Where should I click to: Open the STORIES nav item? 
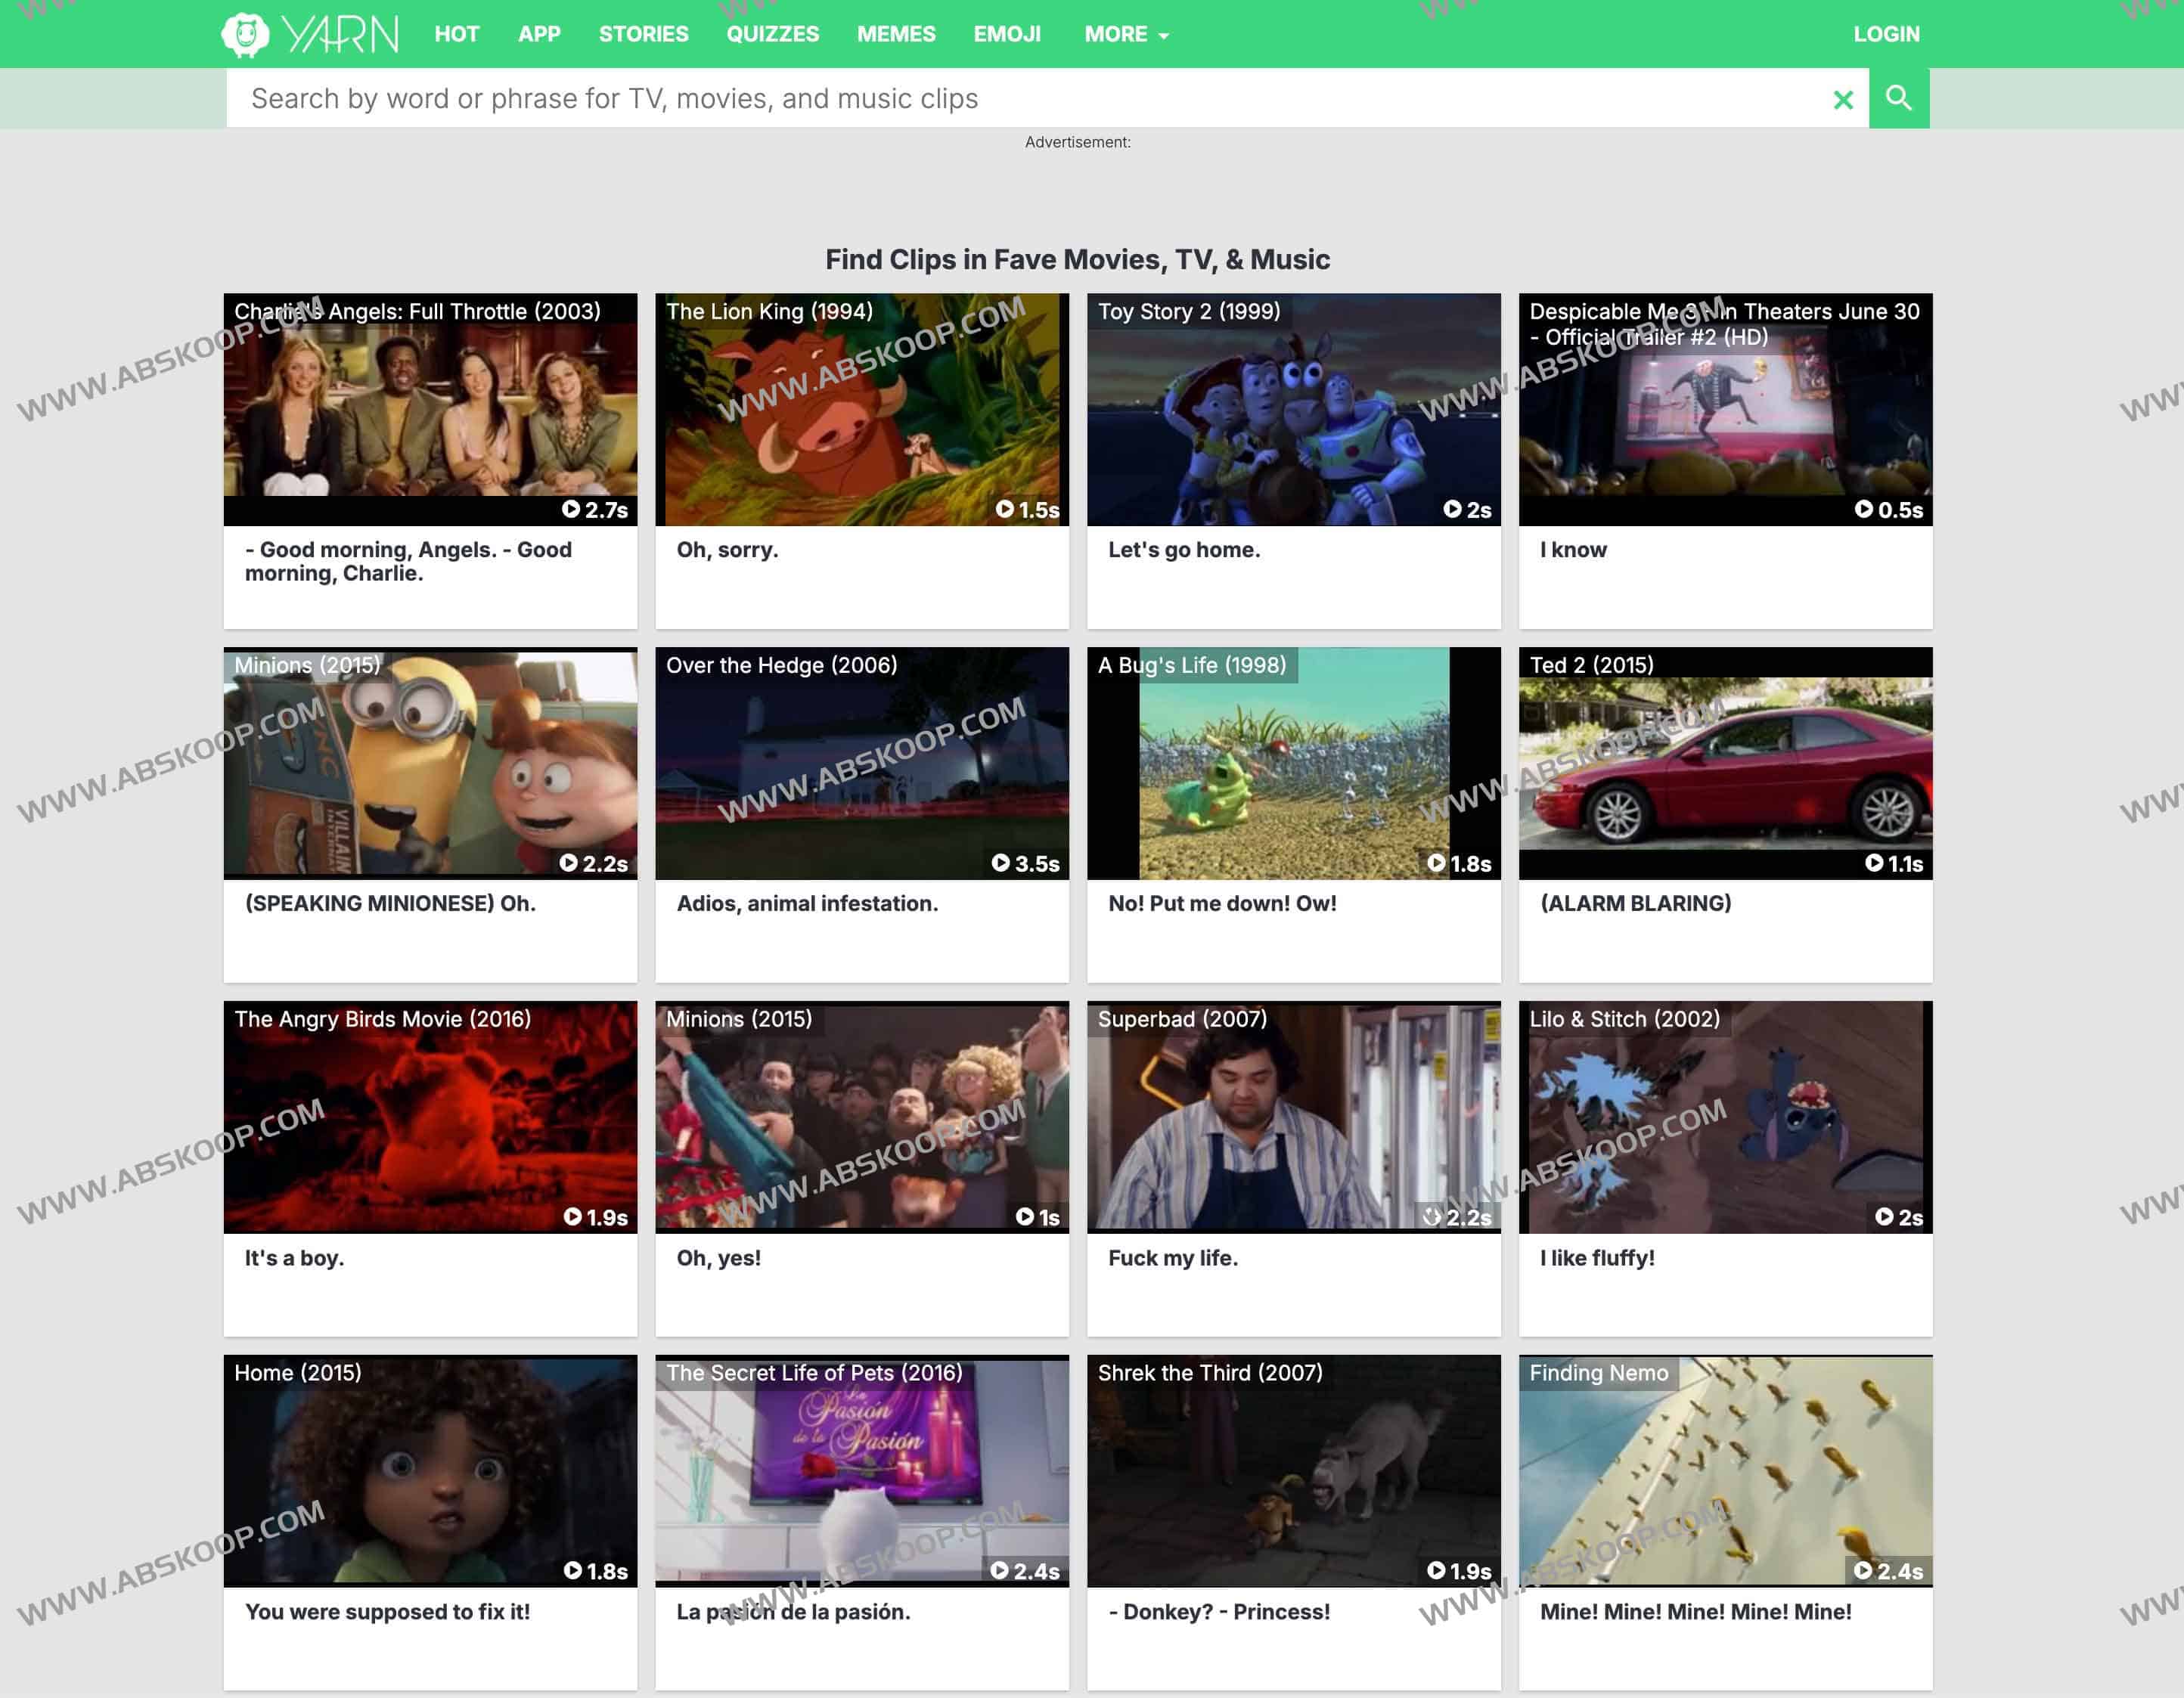click(x=643, y=34)
